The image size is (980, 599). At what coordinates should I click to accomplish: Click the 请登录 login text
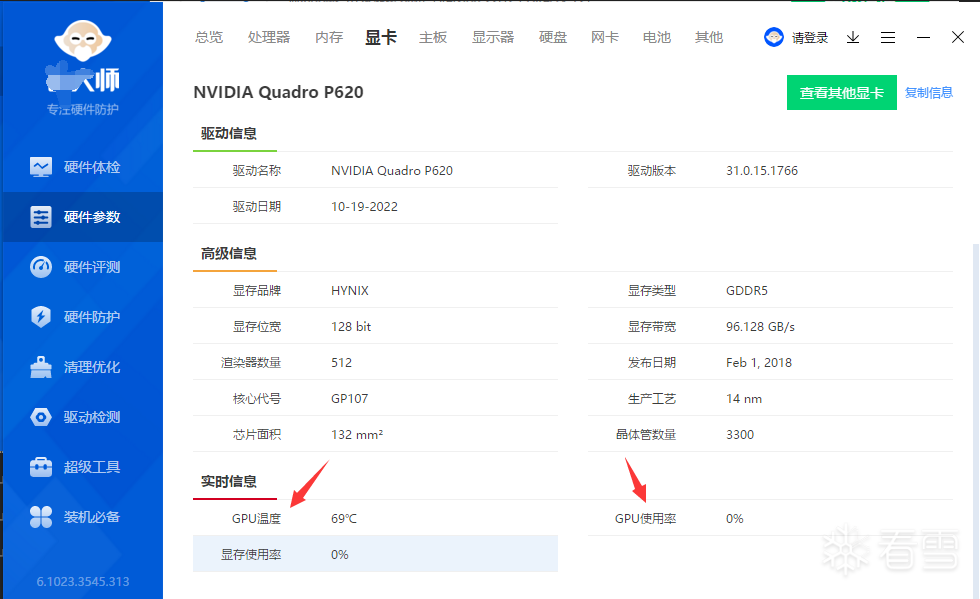coord(809,38)
